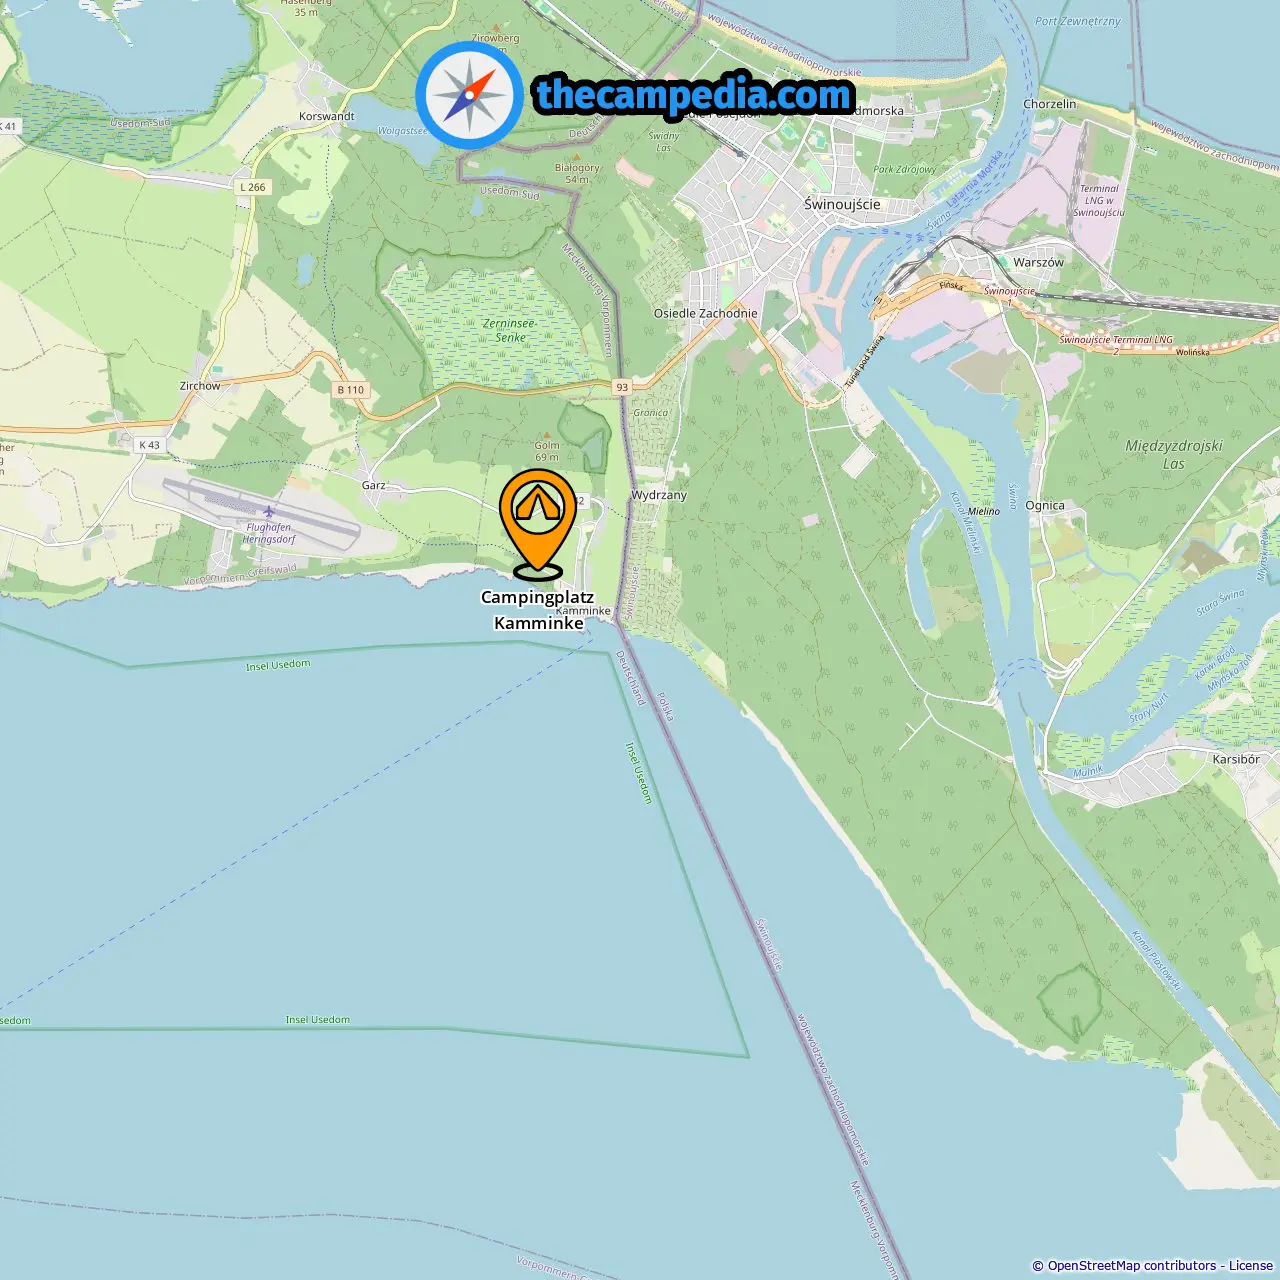Click the Karsibór place label
This screenshot has height=1280, width=1280.
tap(1236, 759)
